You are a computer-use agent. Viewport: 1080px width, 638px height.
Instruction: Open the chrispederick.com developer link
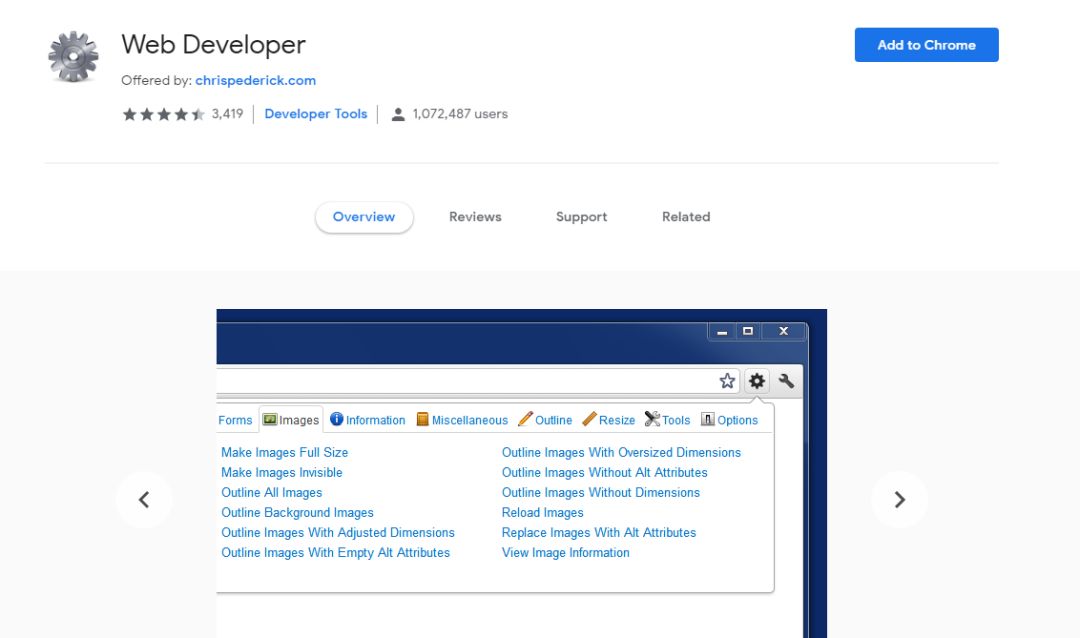(x=255, y=80)
